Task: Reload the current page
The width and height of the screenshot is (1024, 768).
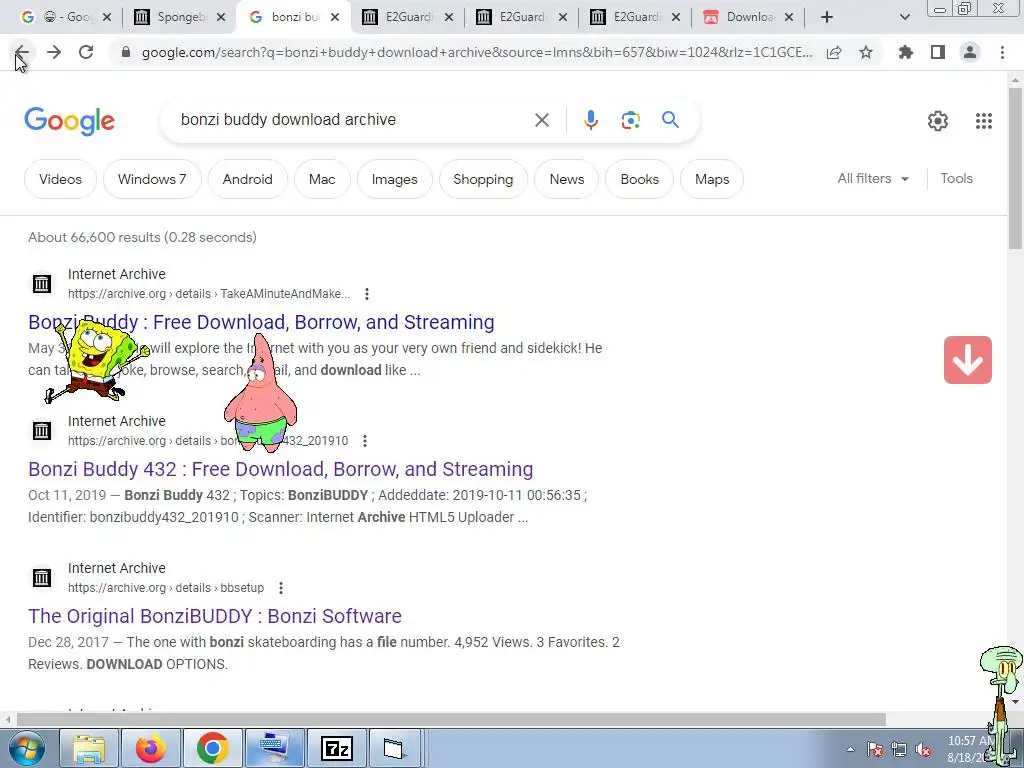Action: tap(86, 52)
